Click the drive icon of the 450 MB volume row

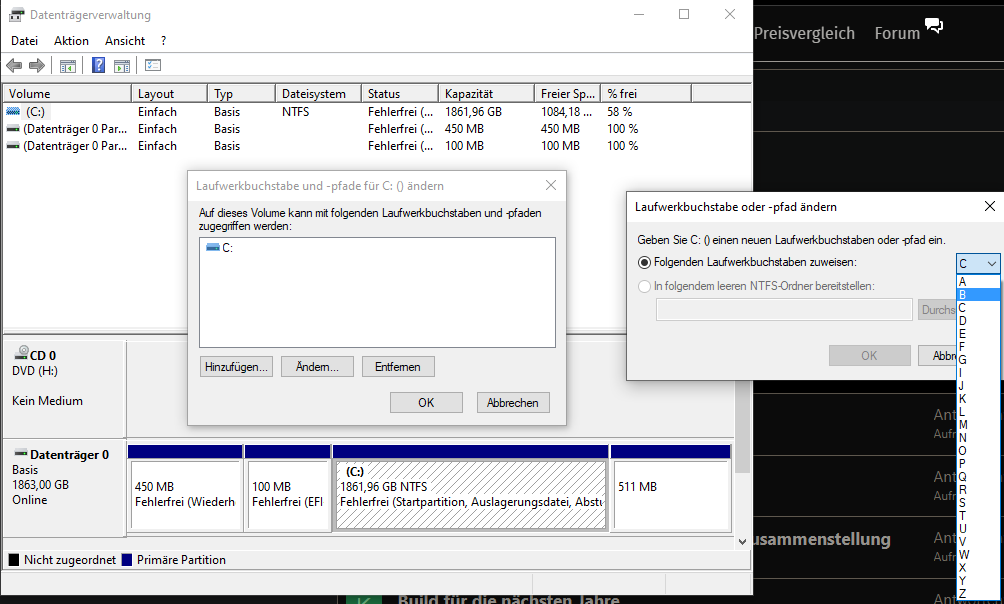point(13,129)
